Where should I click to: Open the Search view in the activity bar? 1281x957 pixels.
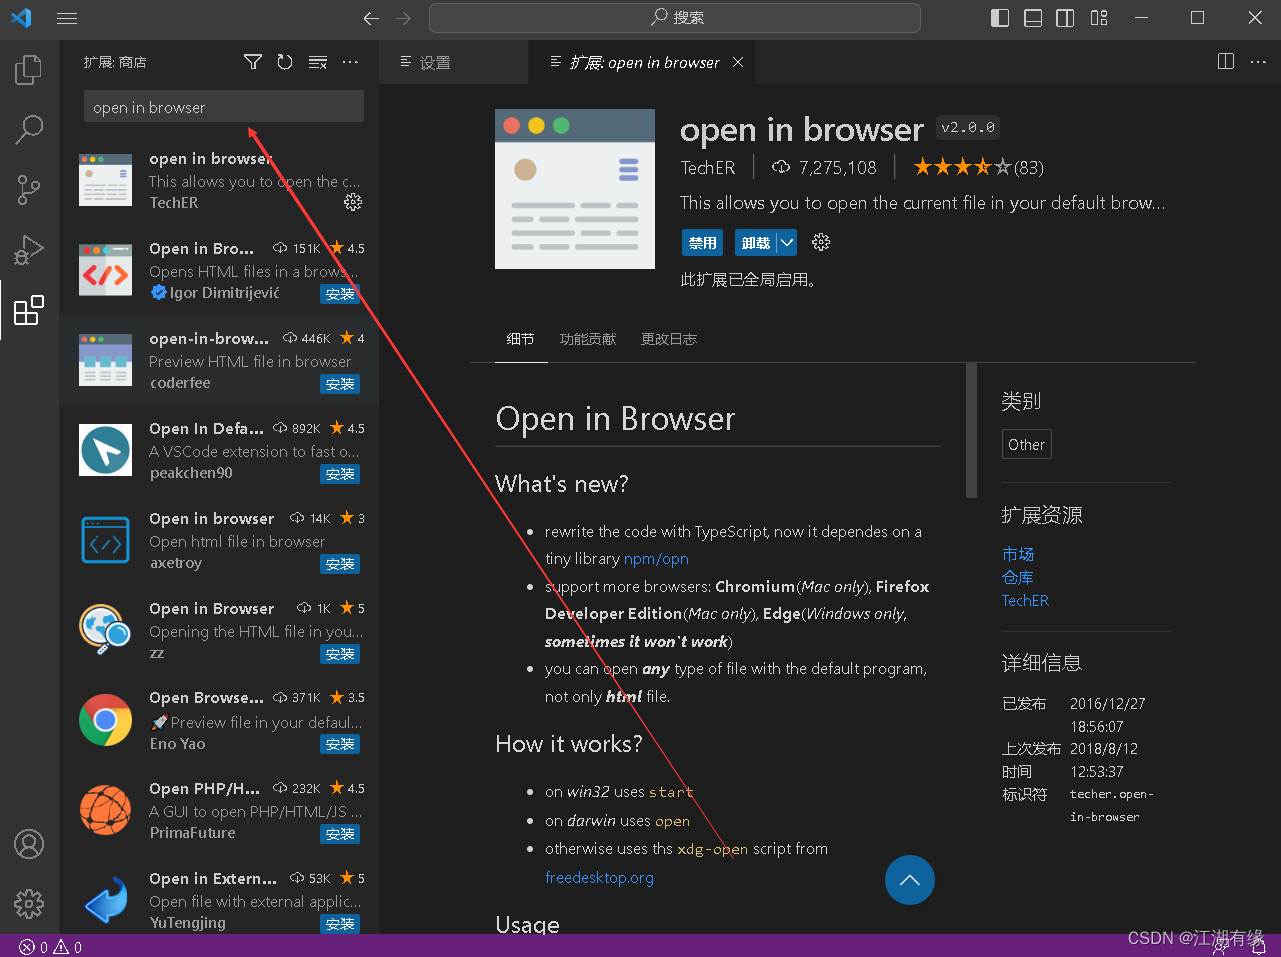(x=29, y=128)
